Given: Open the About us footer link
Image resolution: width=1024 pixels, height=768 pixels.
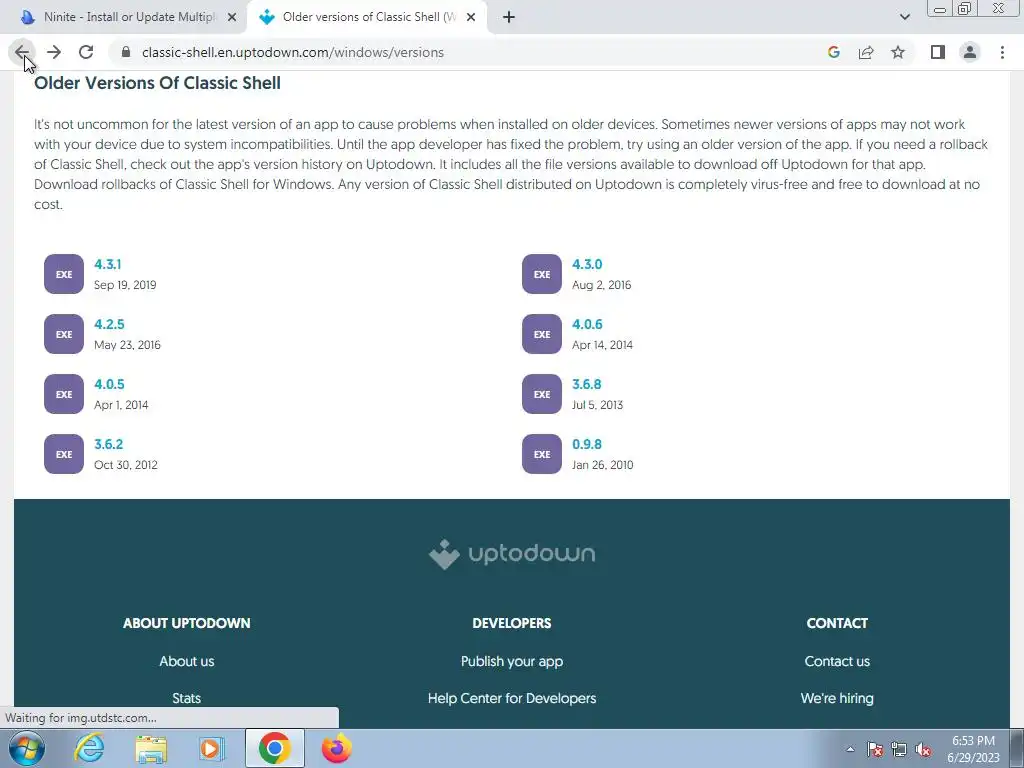Looking at the screenshot, I should point(187,662).
